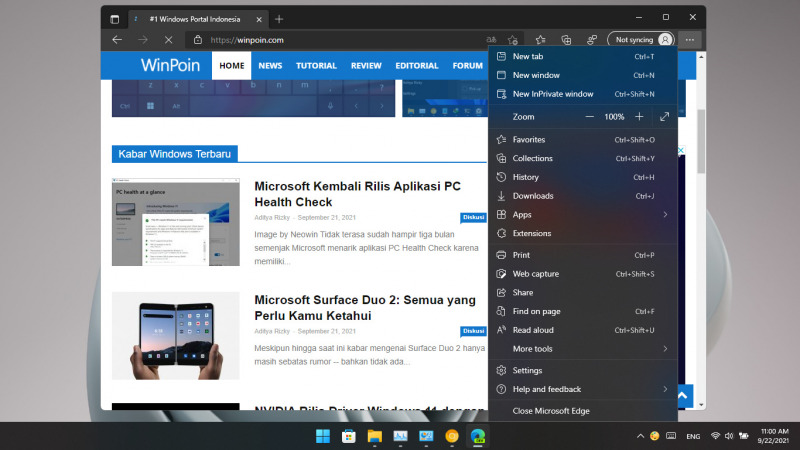This screenshot has height=450, width=800.
Task: Expand the Apps submenu
Action: click(583, 215)
